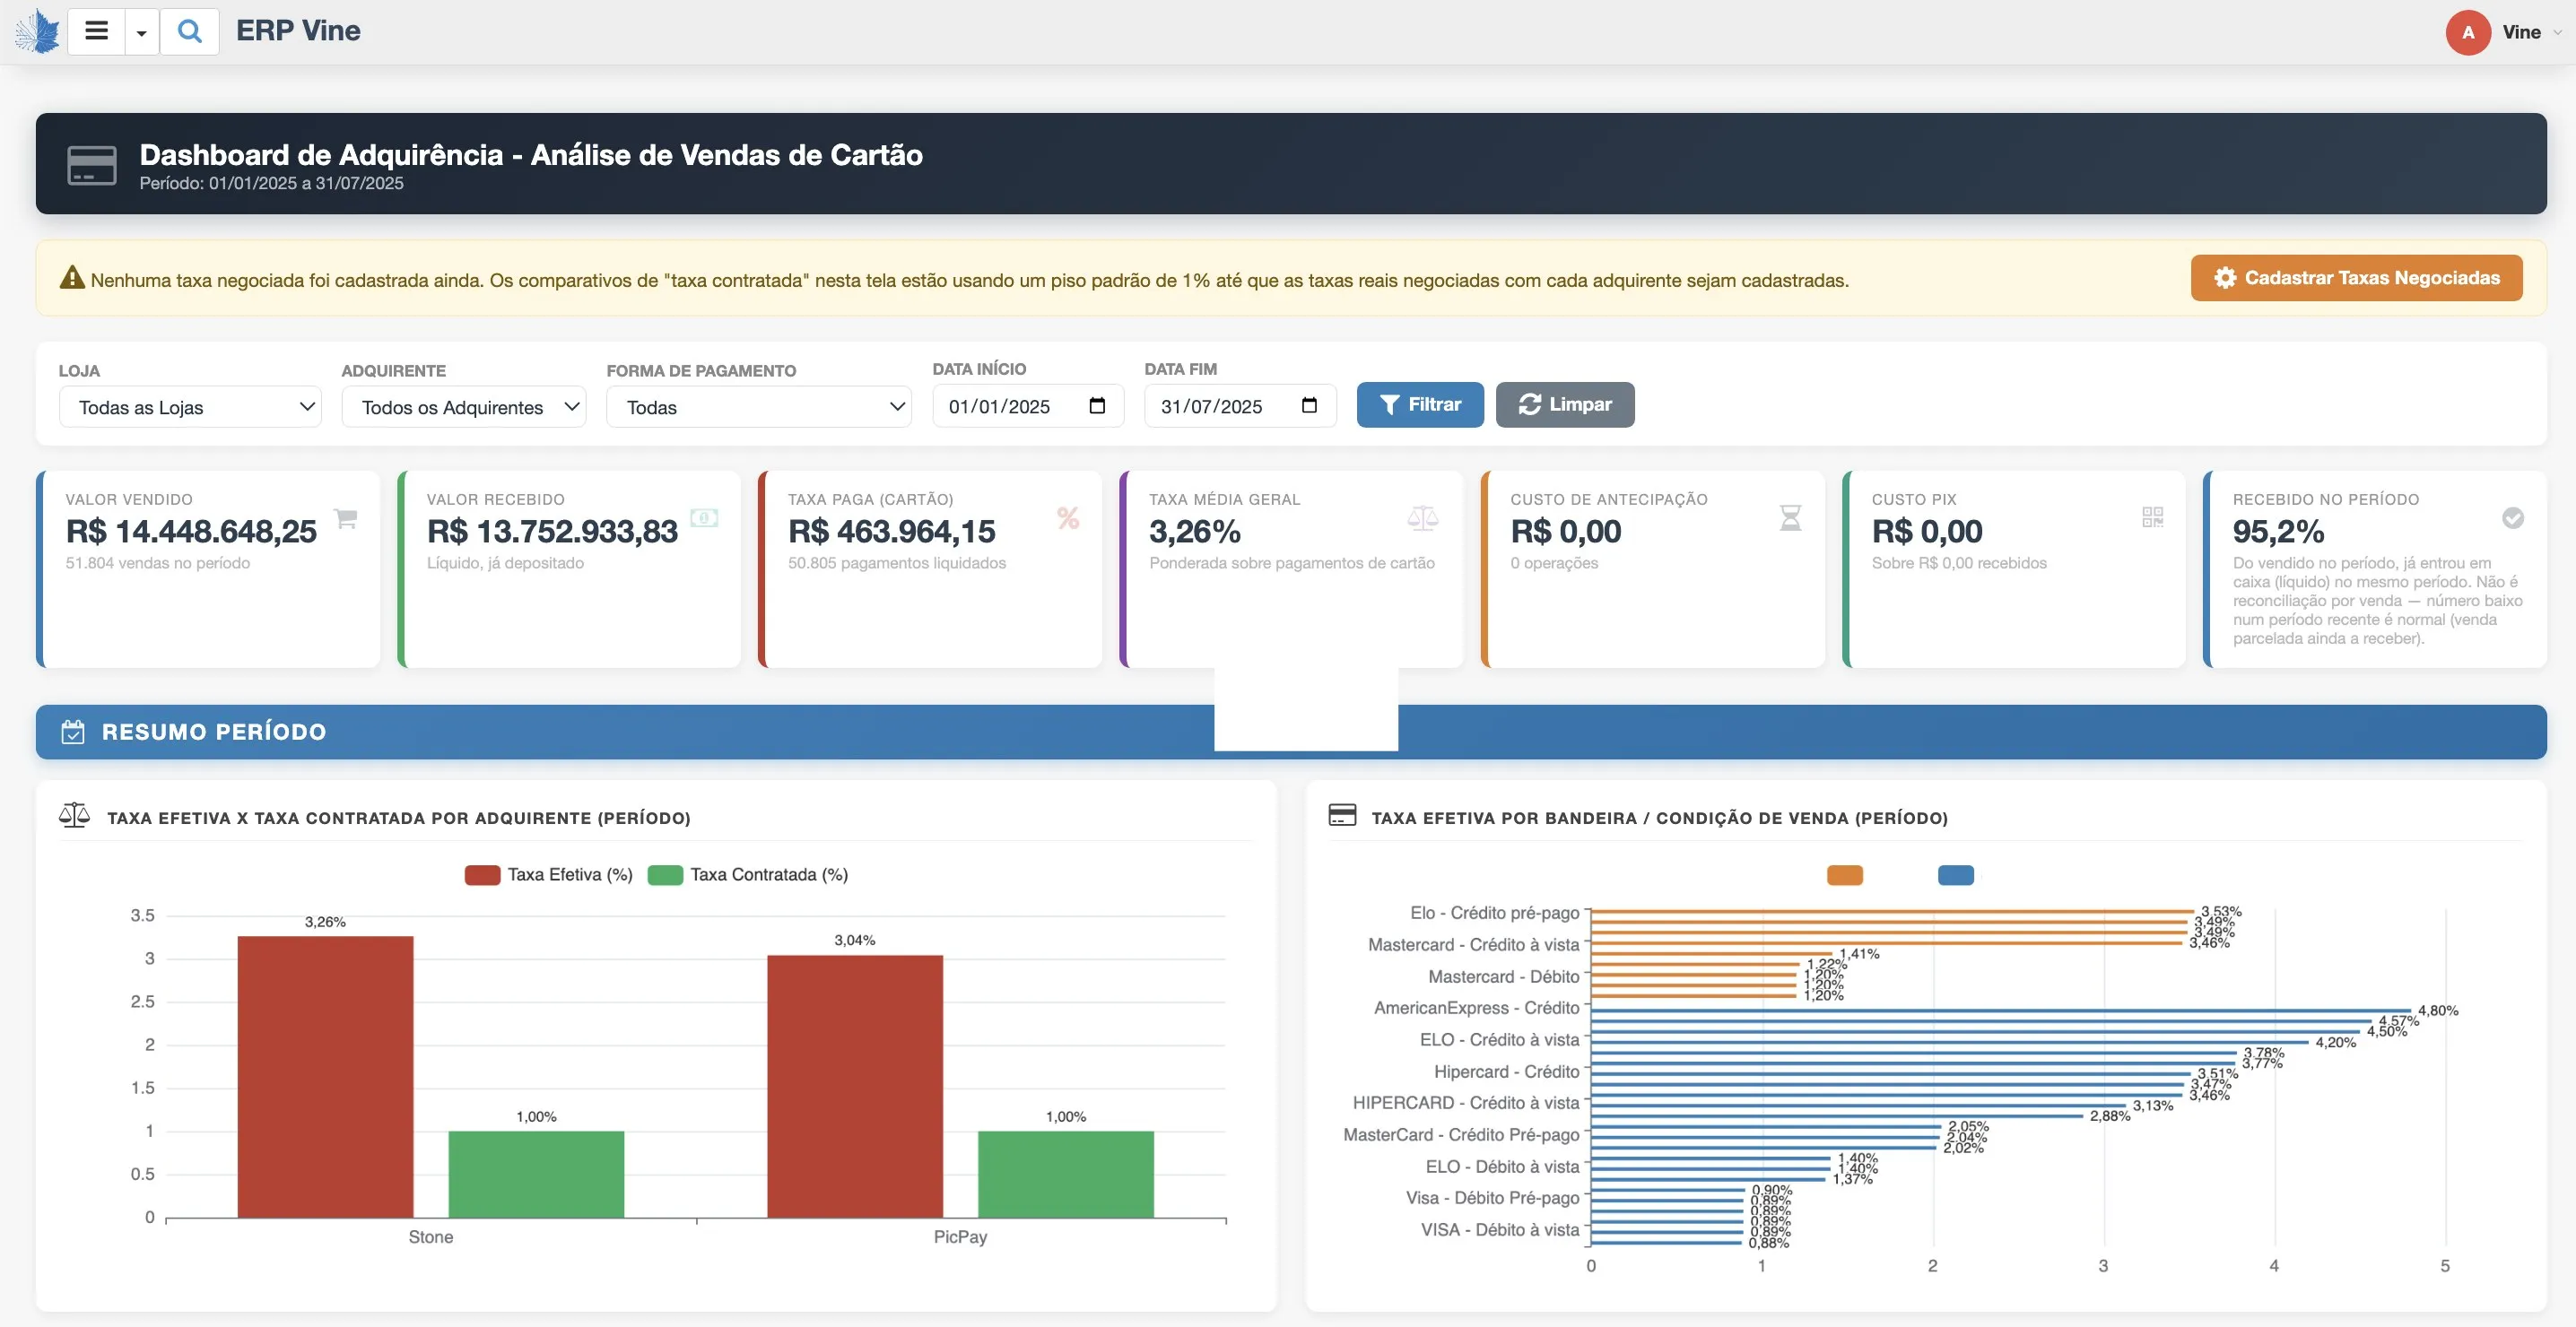Image resolution: width=2576 pixels, height=1327 pixels.
Task: Toggle the green Taxa Contratada (%) legend swatch
Action: [x=665, y=875]
